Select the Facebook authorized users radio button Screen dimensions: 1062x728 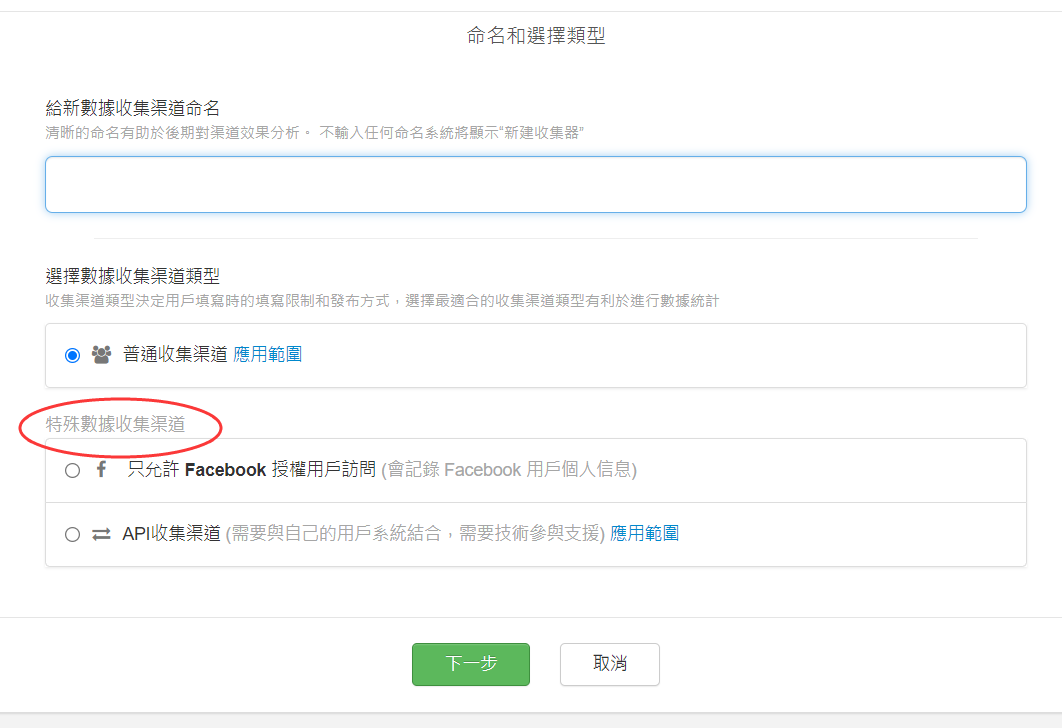tap(72, 470)
